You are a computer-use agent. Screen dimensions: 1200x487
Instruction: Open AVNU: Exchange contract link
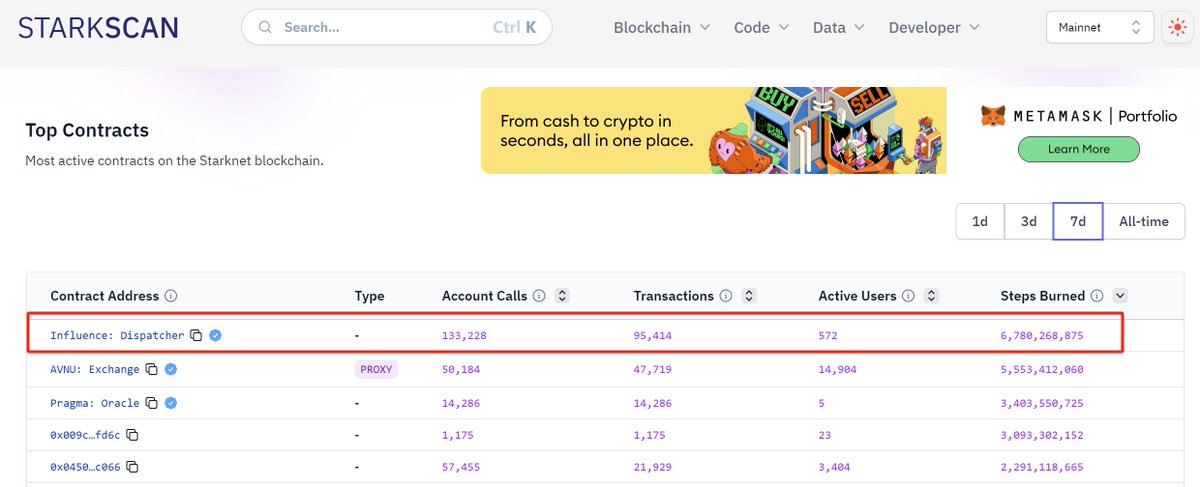tap(94, 369)
